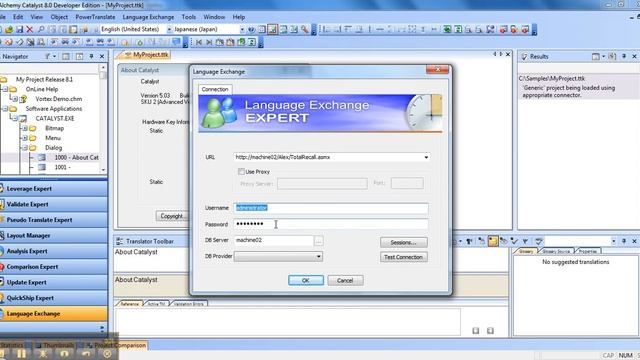Collapse the CATALYST.EXE tree node
The height and width of the screenshot is (360, 640).
pyautogui.click(x=15, y=118)
